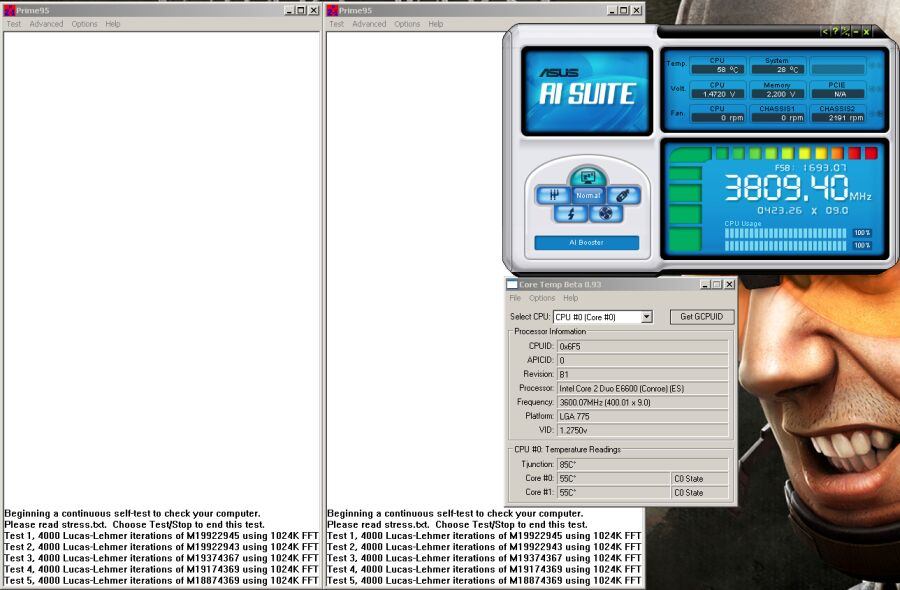Click the 0423.26 x 09.0 multiplier text
Screen dimensions: 900x590
click(802, 211)
